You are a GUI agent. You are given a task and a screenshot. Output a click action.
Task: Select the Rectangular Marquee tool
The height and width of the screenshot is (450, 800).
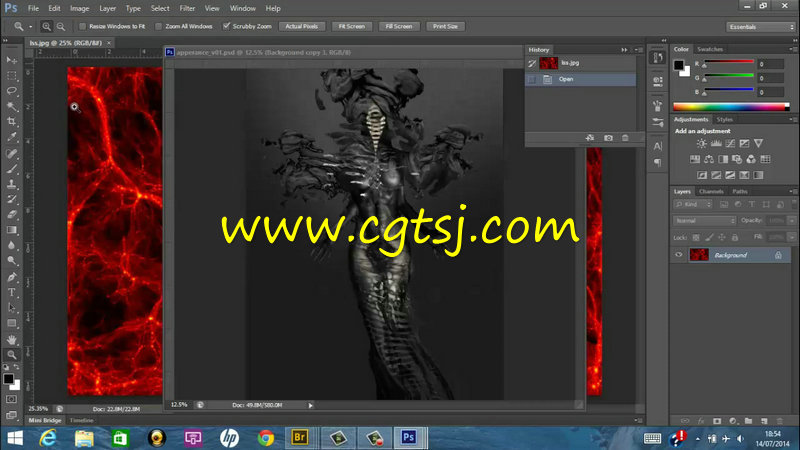click(x=12, y=76)
